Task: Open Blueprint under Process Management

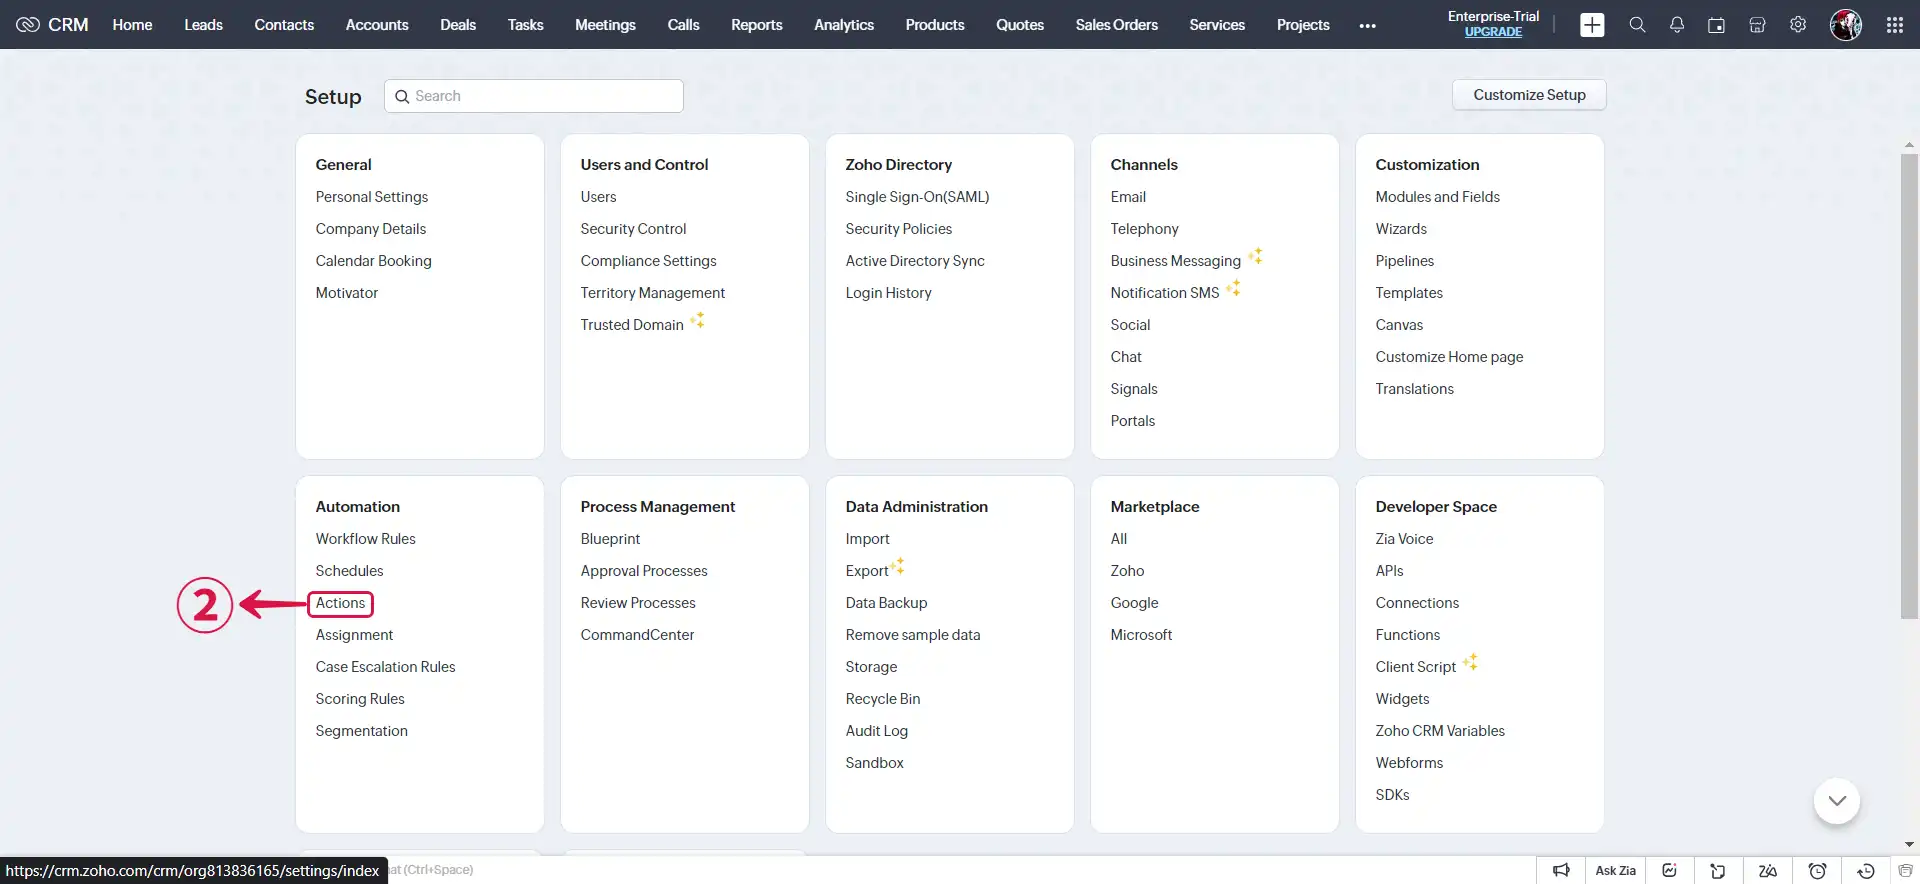Action: (x=610, y=539)
